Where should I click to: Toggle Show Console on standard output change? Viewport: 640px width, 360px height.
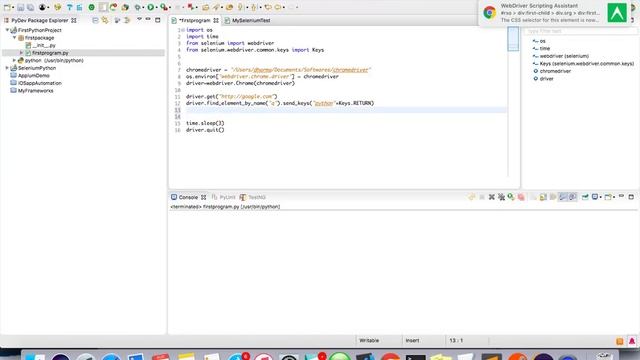[x=563, y=197]
